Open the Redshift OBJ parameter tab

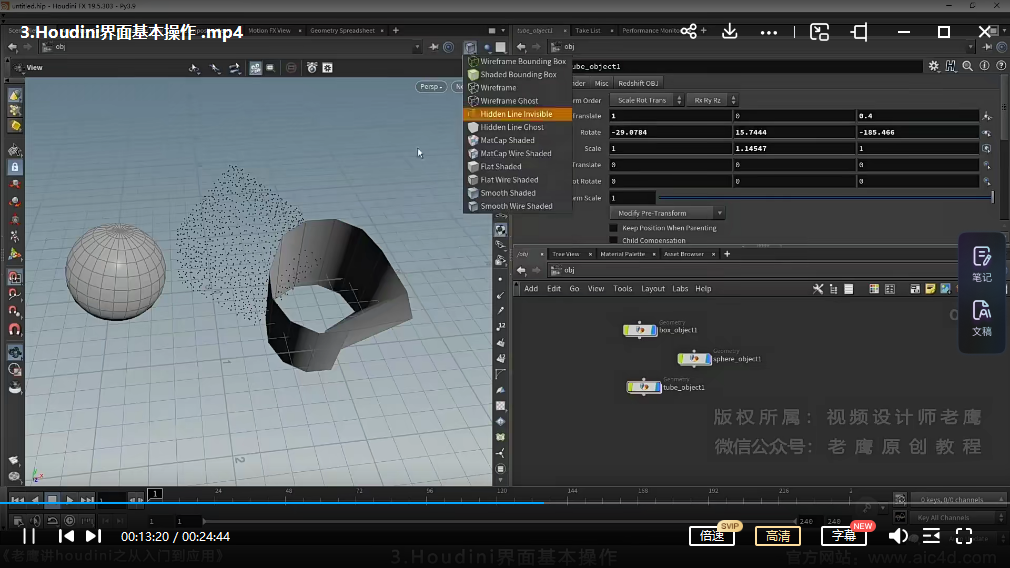pos(638,83)
